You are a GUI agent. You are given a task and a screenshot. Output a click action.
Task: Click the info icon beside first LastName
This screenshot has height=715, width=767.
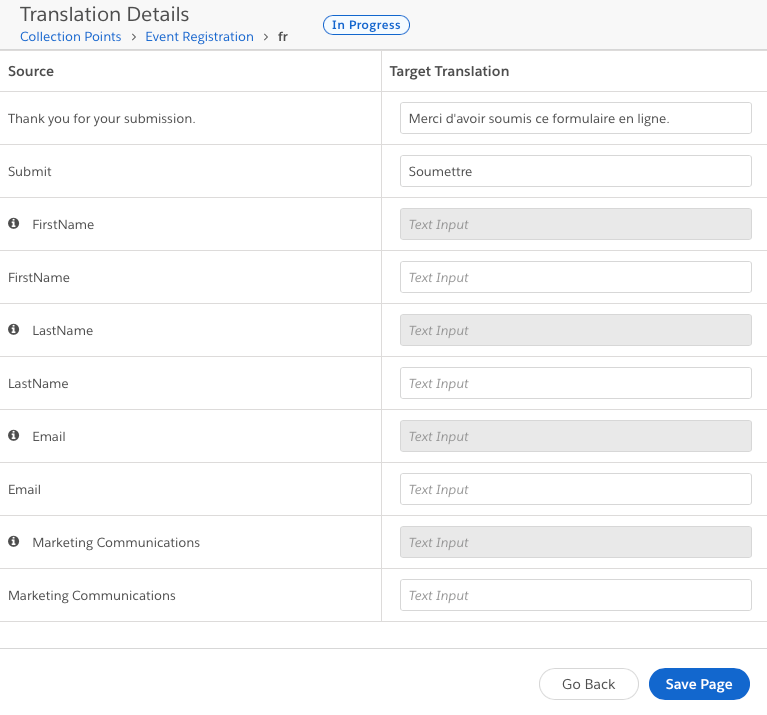pos(14,330)
